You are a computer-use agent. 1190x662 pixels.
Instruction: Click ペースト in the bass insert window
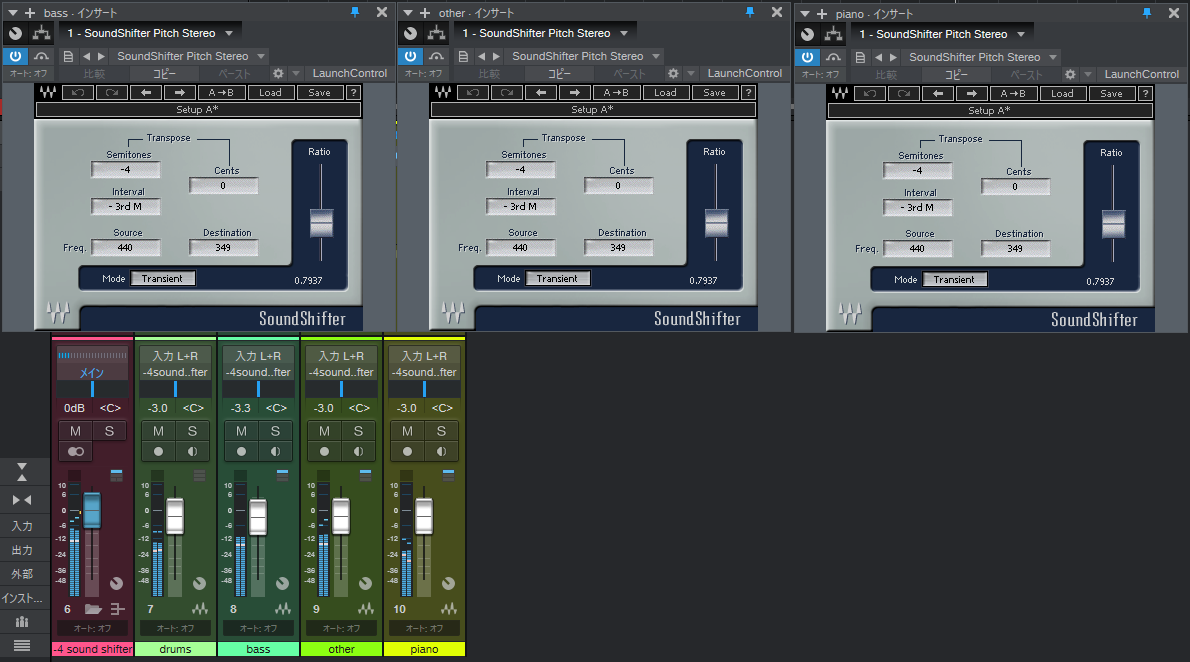(x=235, y=74)
